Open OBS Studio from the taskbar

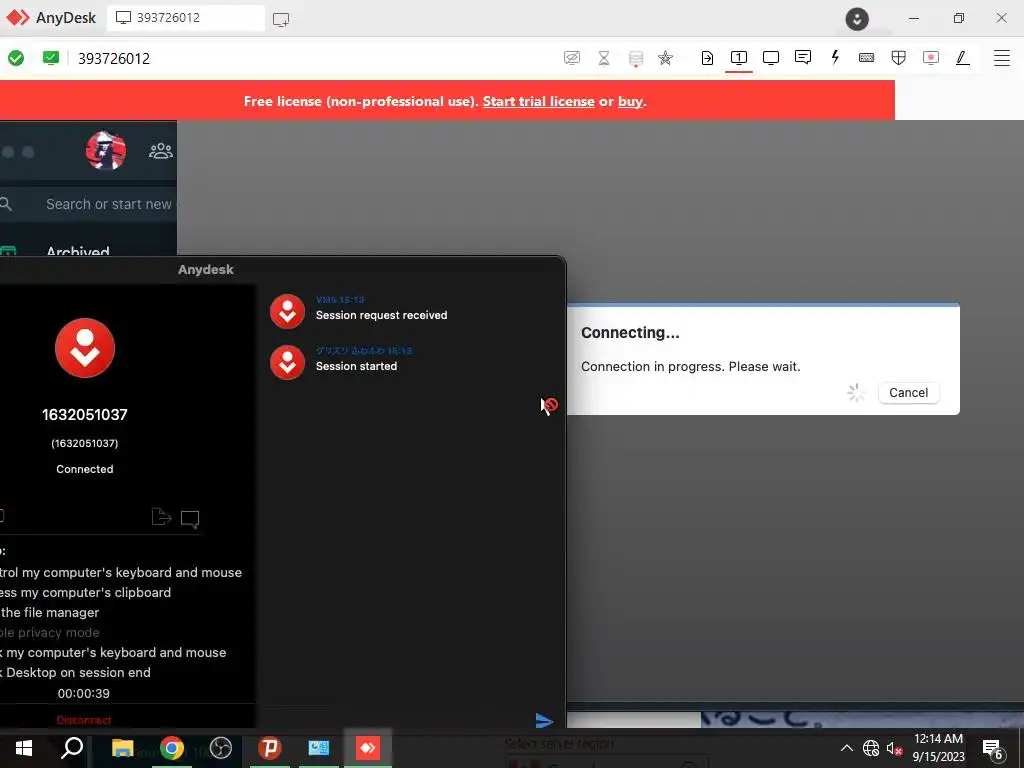221,748
